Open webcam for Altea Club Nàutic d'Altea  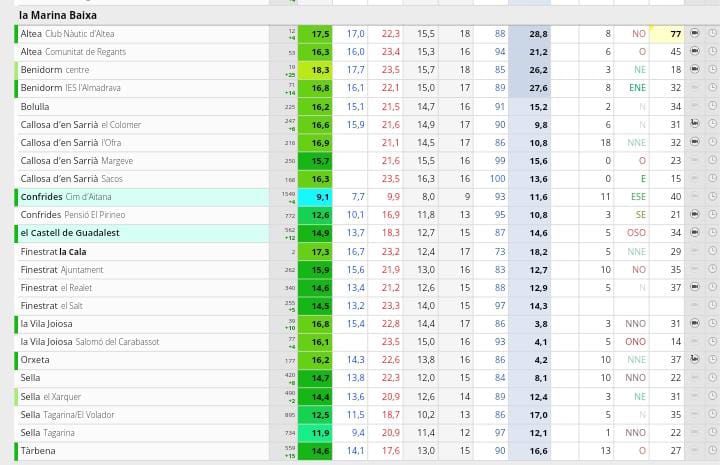click(695, 34)
